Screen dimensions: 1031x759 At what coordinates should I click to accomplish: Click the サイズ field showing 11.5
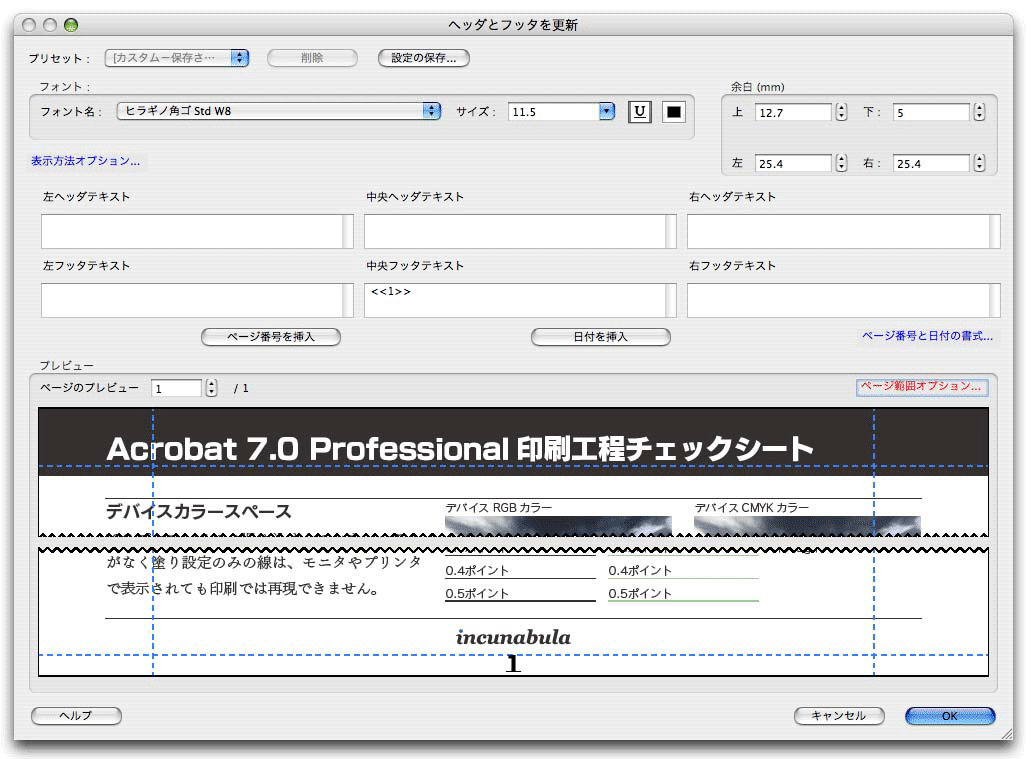point(554,112)
